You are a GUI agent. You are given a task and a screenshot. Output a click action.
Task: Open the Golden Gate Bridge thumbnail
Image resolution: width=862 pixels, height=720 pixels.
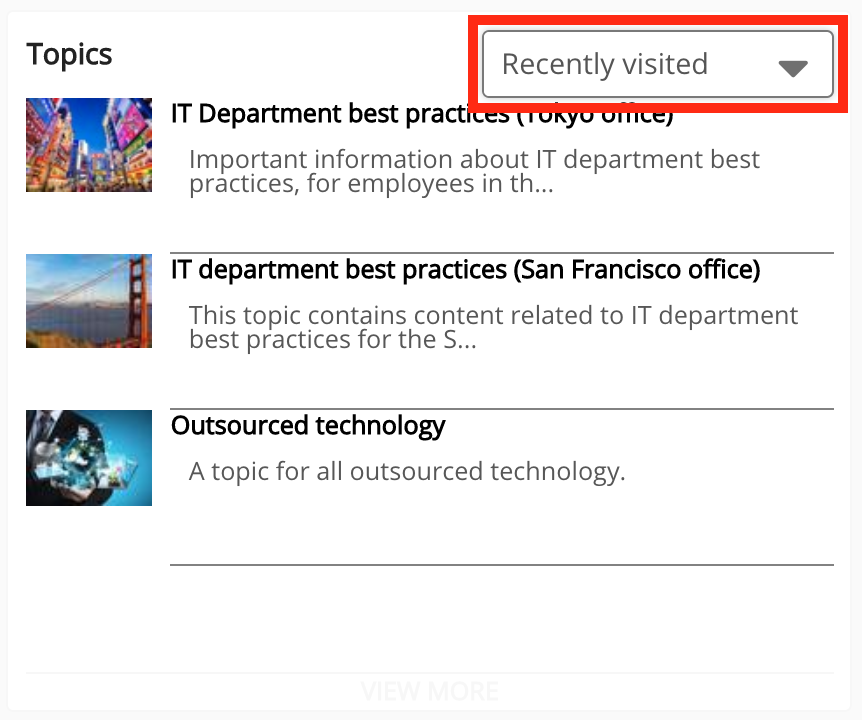(x=89, y=301)
